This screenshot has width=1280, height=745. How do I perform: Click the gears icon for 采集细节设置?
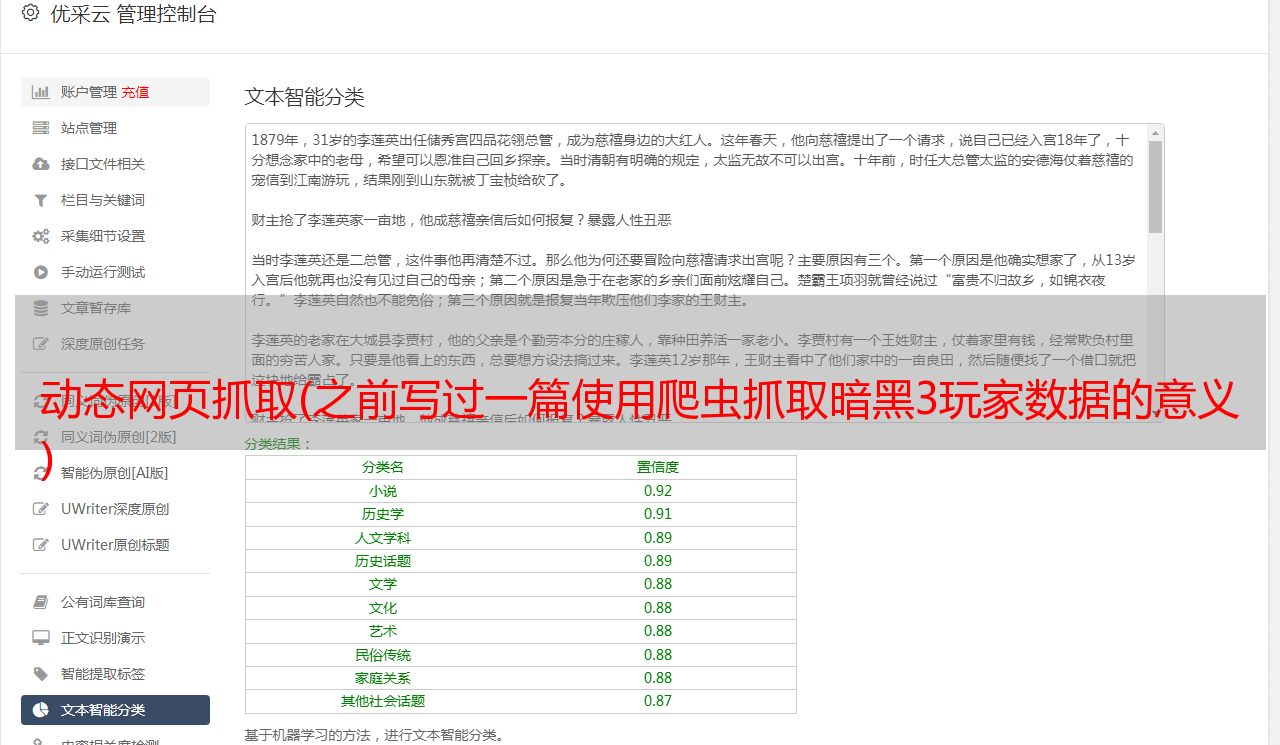click(41, 236)
